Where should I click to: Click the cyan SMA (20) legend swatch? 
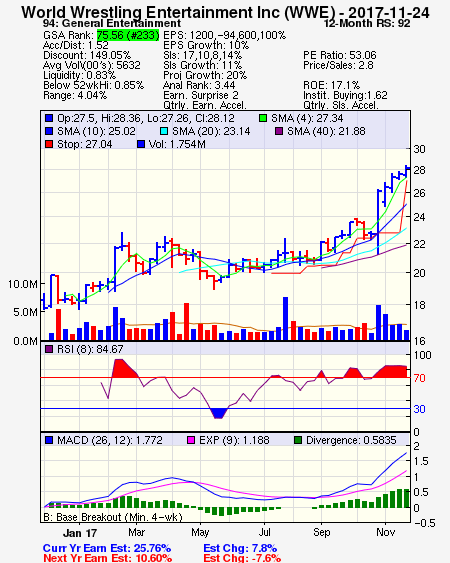(164, 131)
